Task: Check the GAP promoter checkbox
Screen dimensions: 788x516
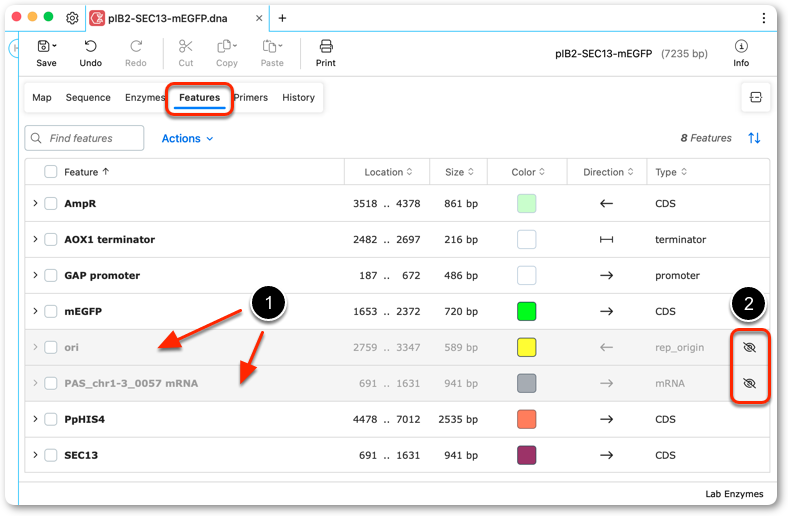Action: tap(51, 275)
